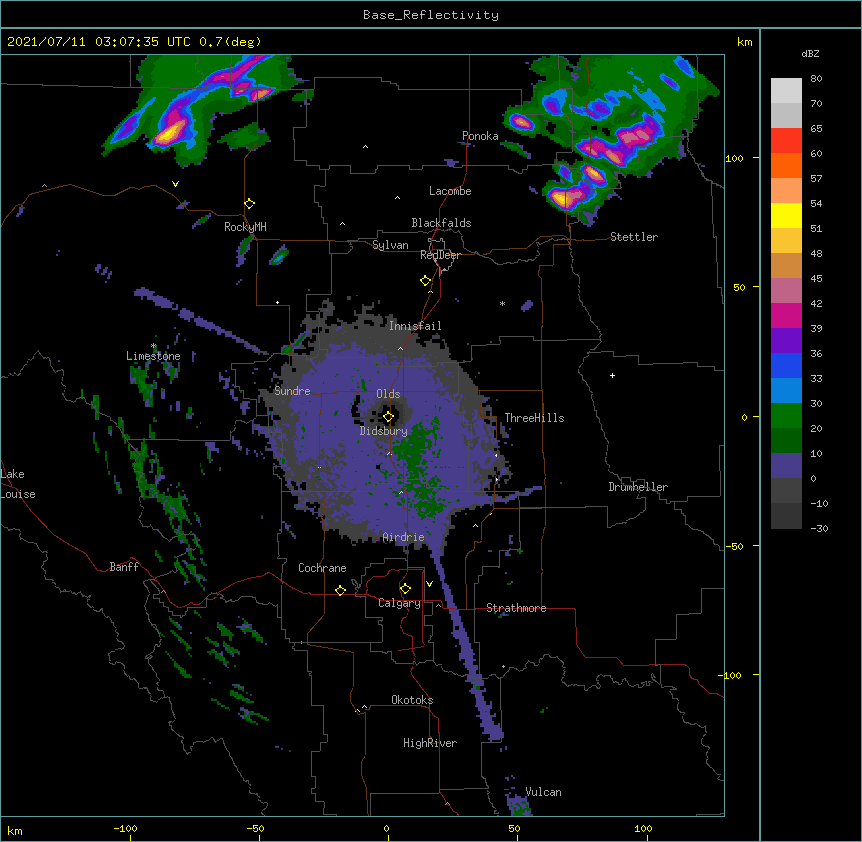Viewport: 862px width, 842px height.
Task: Click the dBZ legend heading
Action: [810, 53]
